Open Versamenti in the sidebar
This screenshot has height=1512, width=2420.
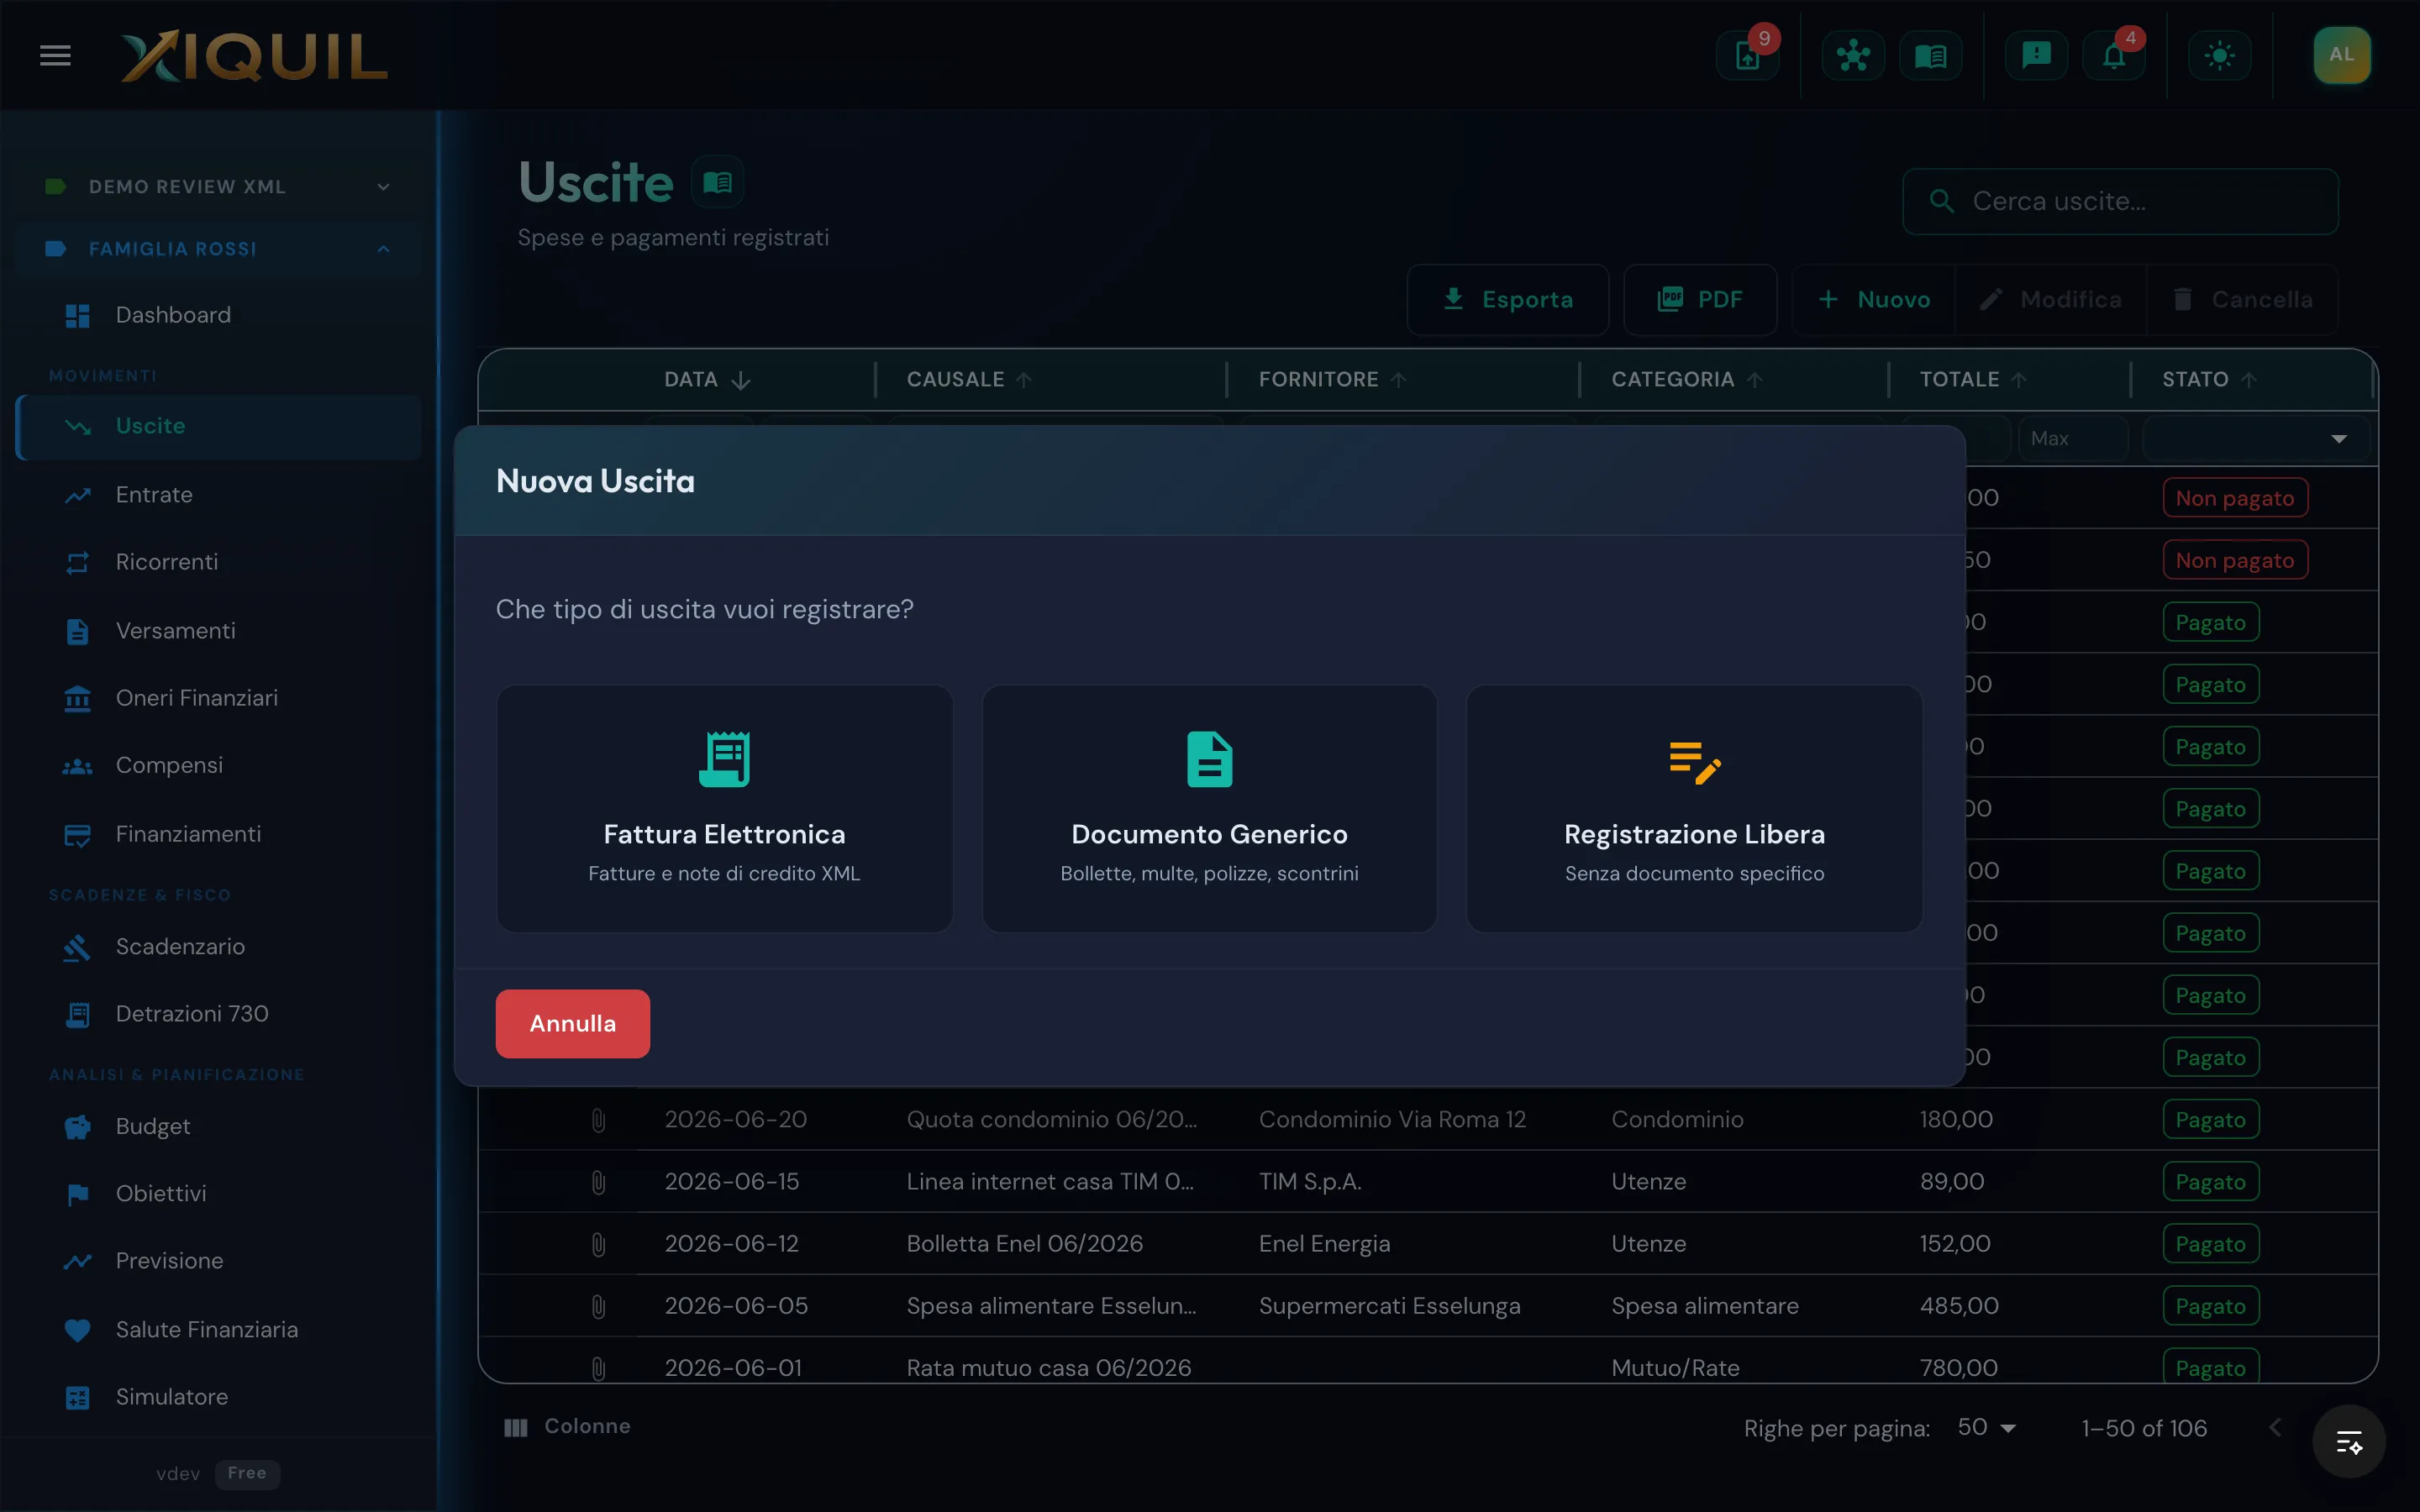218,631
